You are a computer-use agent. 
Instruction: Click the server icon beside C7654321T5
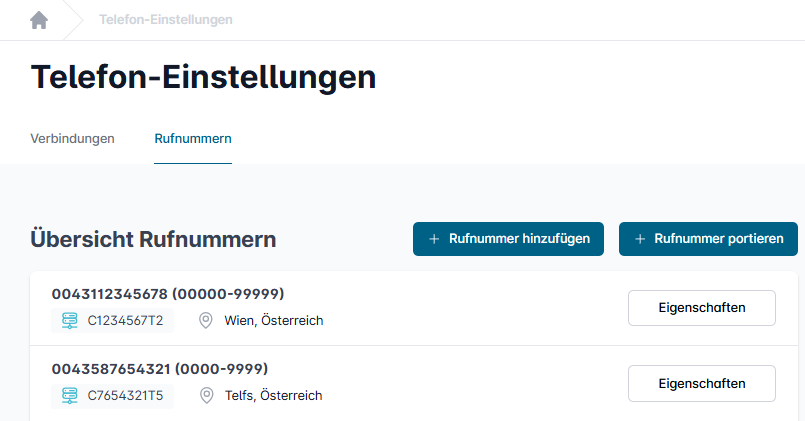(70, 396)
